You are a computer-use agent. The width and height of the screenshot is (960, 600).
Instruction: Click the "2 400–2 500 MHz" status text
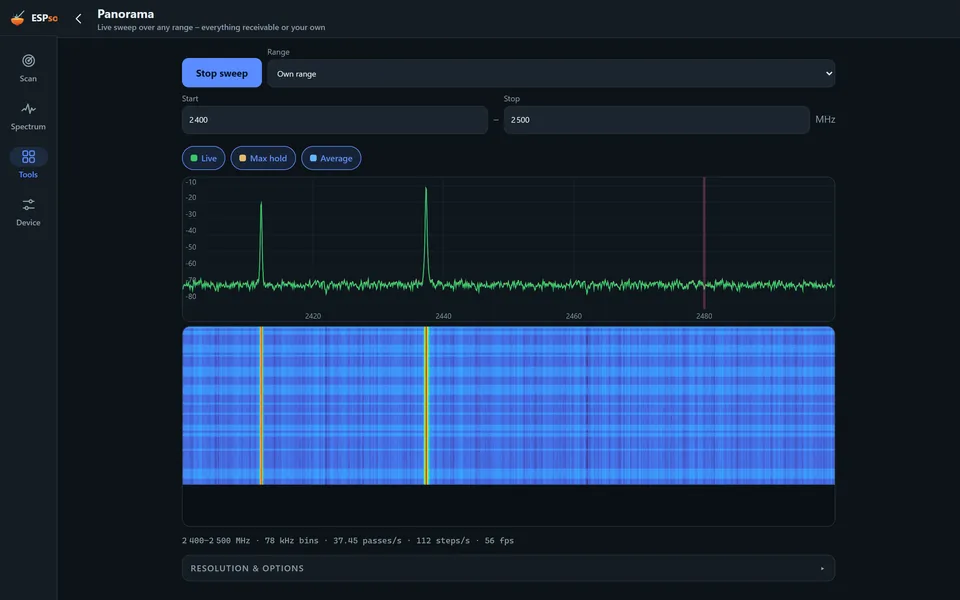[216, 541]
